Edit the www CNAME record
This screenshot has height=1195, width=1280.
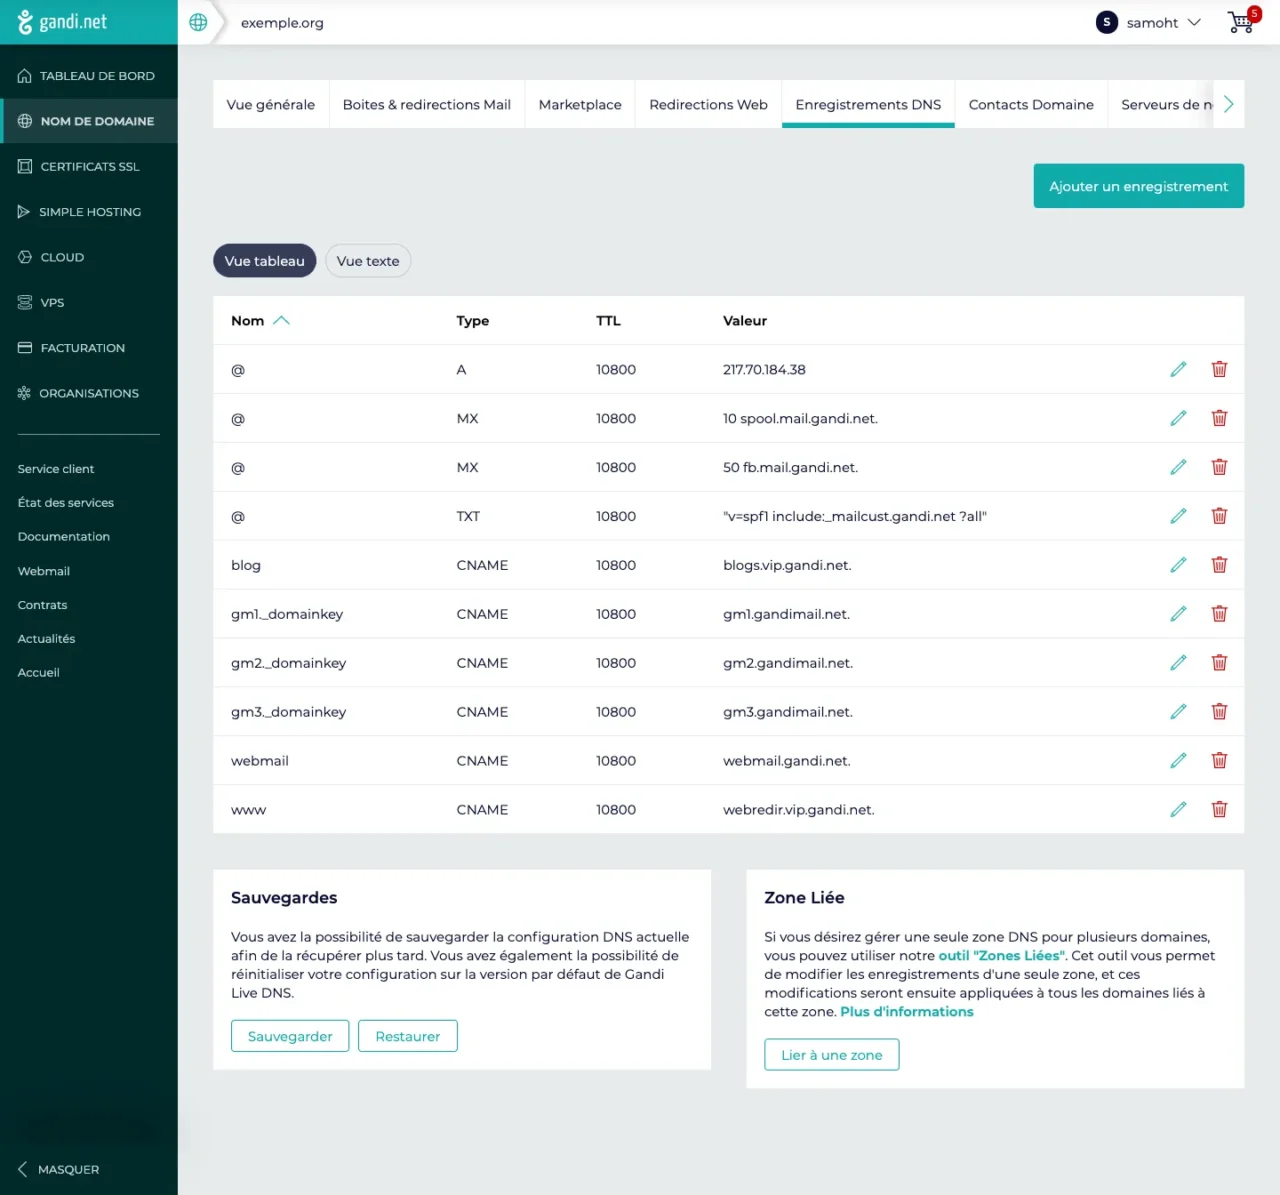coord(1178,810)
